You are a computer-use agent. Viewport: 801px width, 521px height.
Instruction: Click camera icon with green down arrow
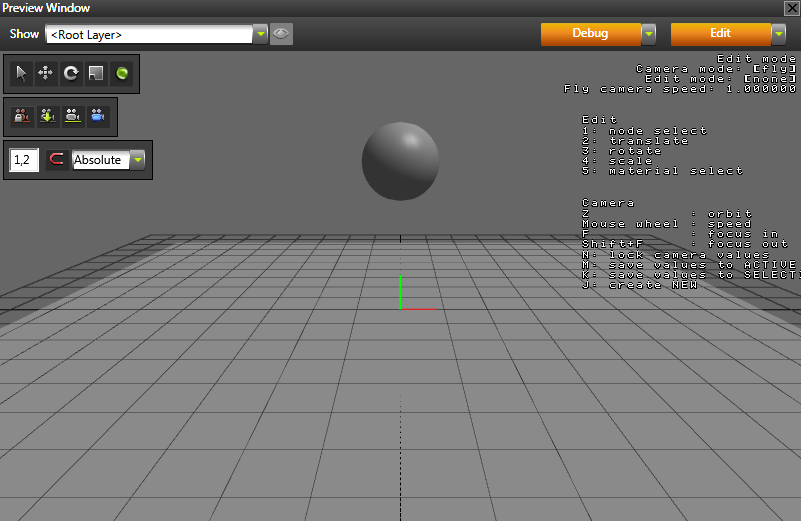coord(47,116)
